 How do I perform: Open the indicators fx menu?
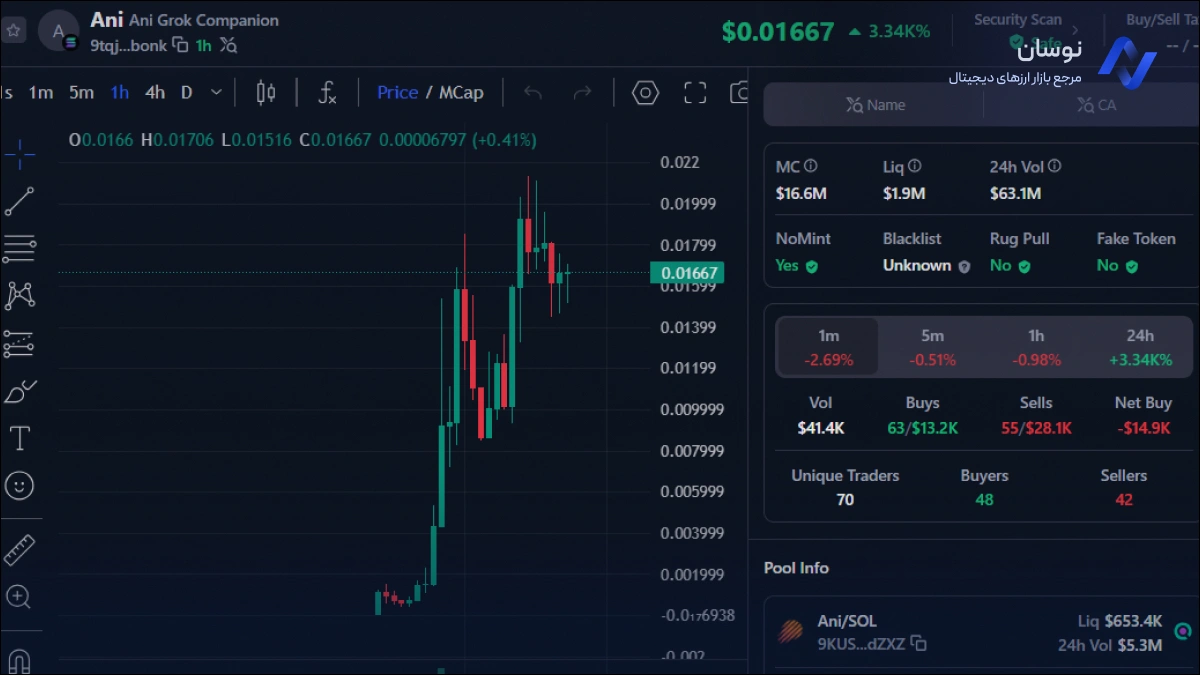click(x=327, y=93)
